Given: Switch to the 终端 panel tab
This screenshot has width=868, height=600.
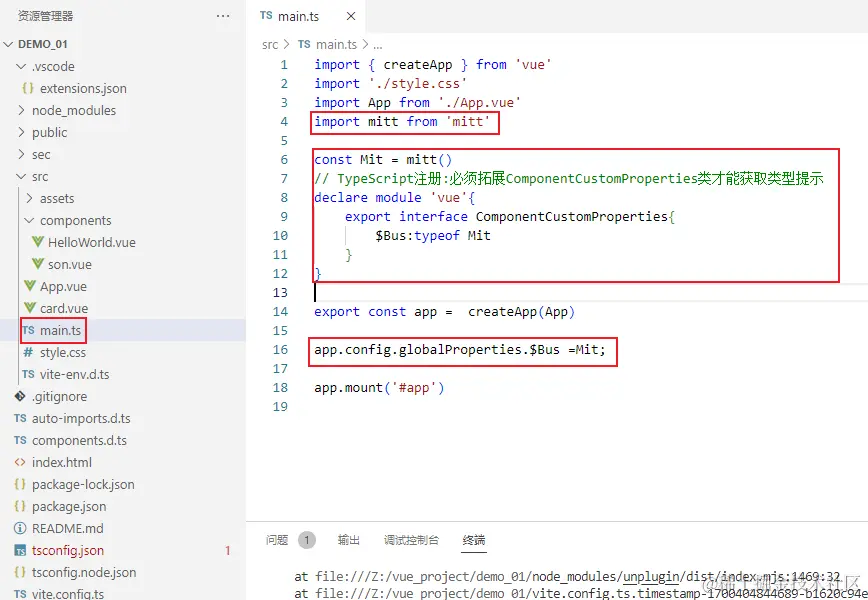Looking at the screenshot, I should 474,540.
